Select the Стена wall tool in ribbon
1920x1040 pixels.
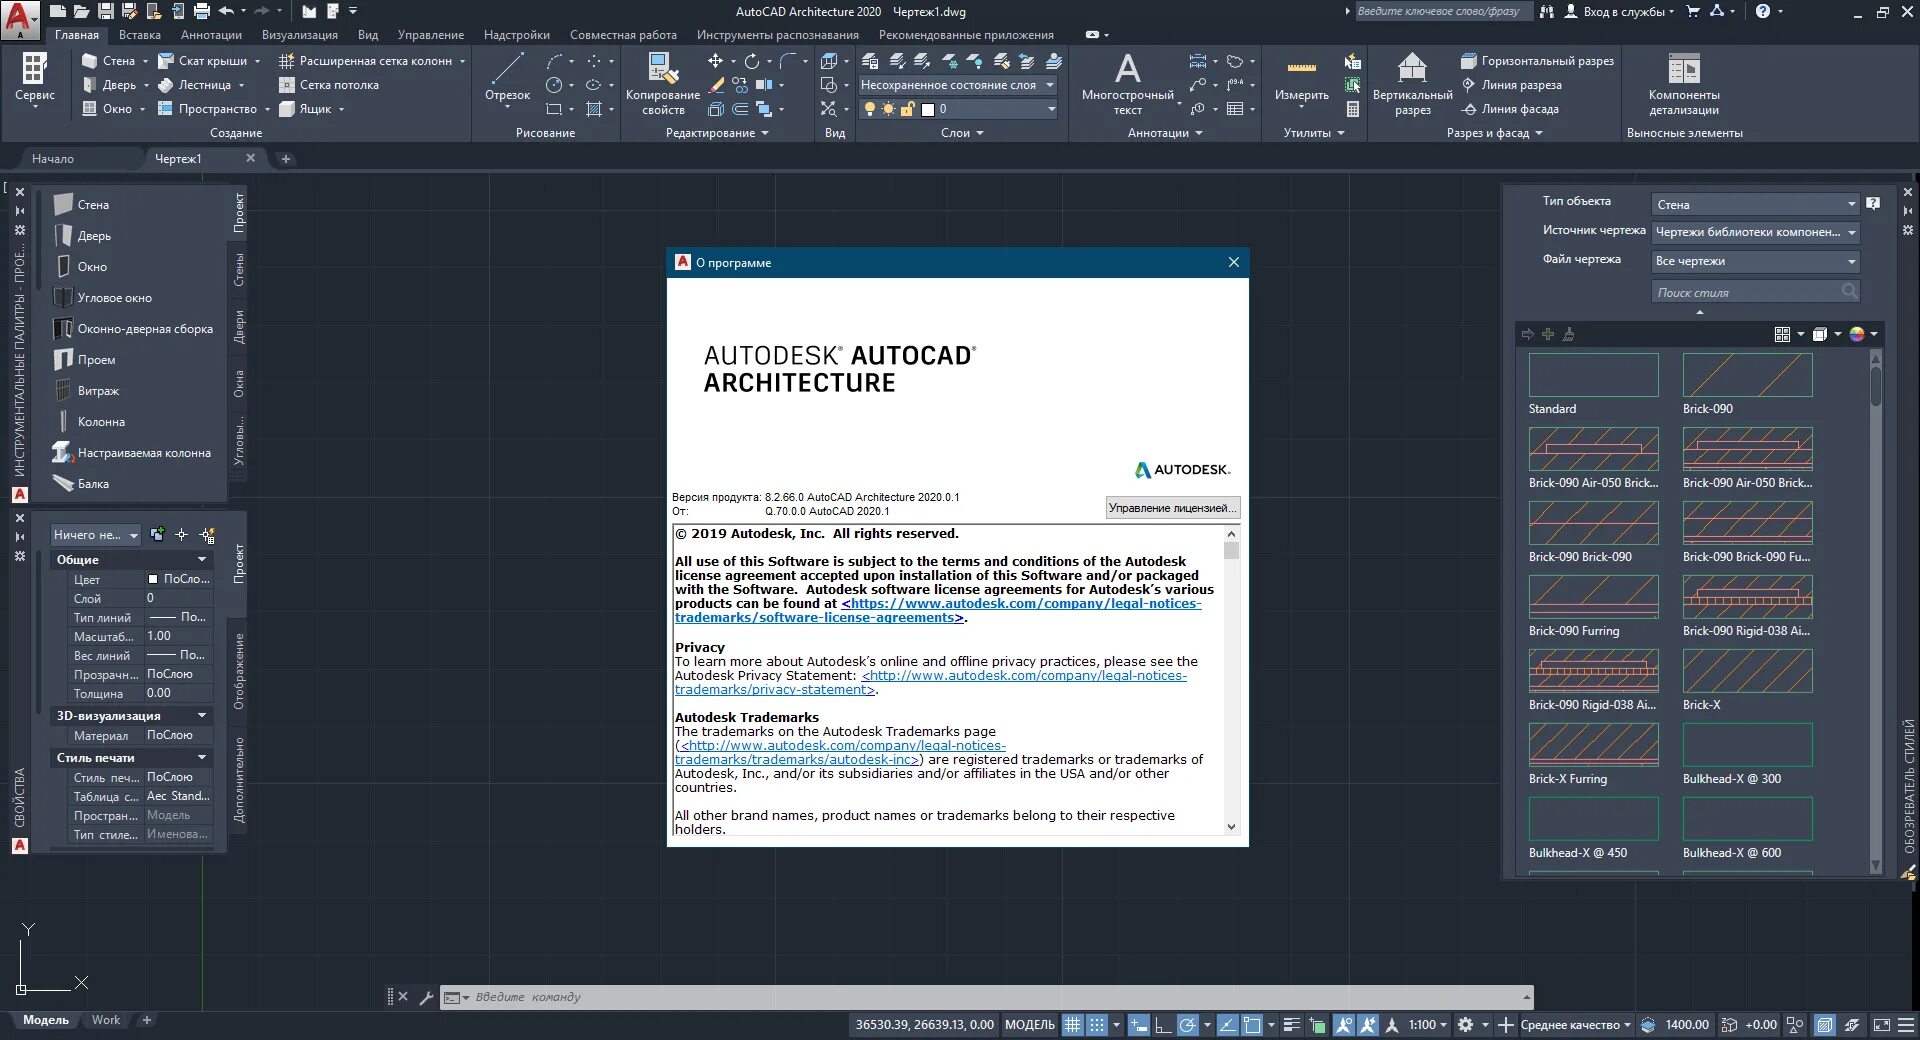click(108, 61)
